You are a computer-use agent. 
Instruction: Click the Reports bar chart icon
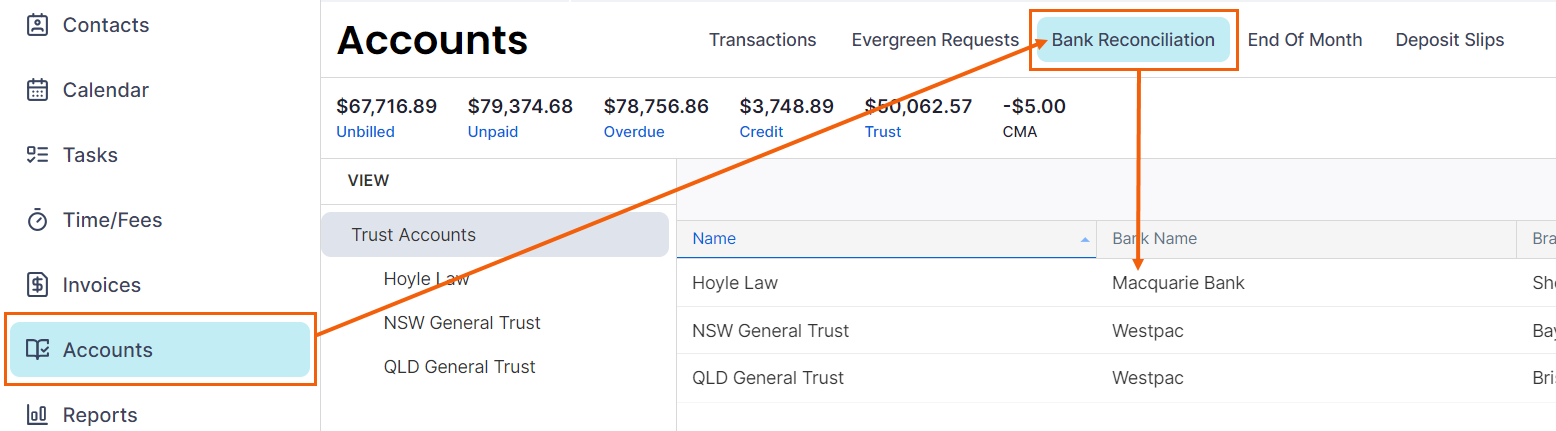click(37, 414)
